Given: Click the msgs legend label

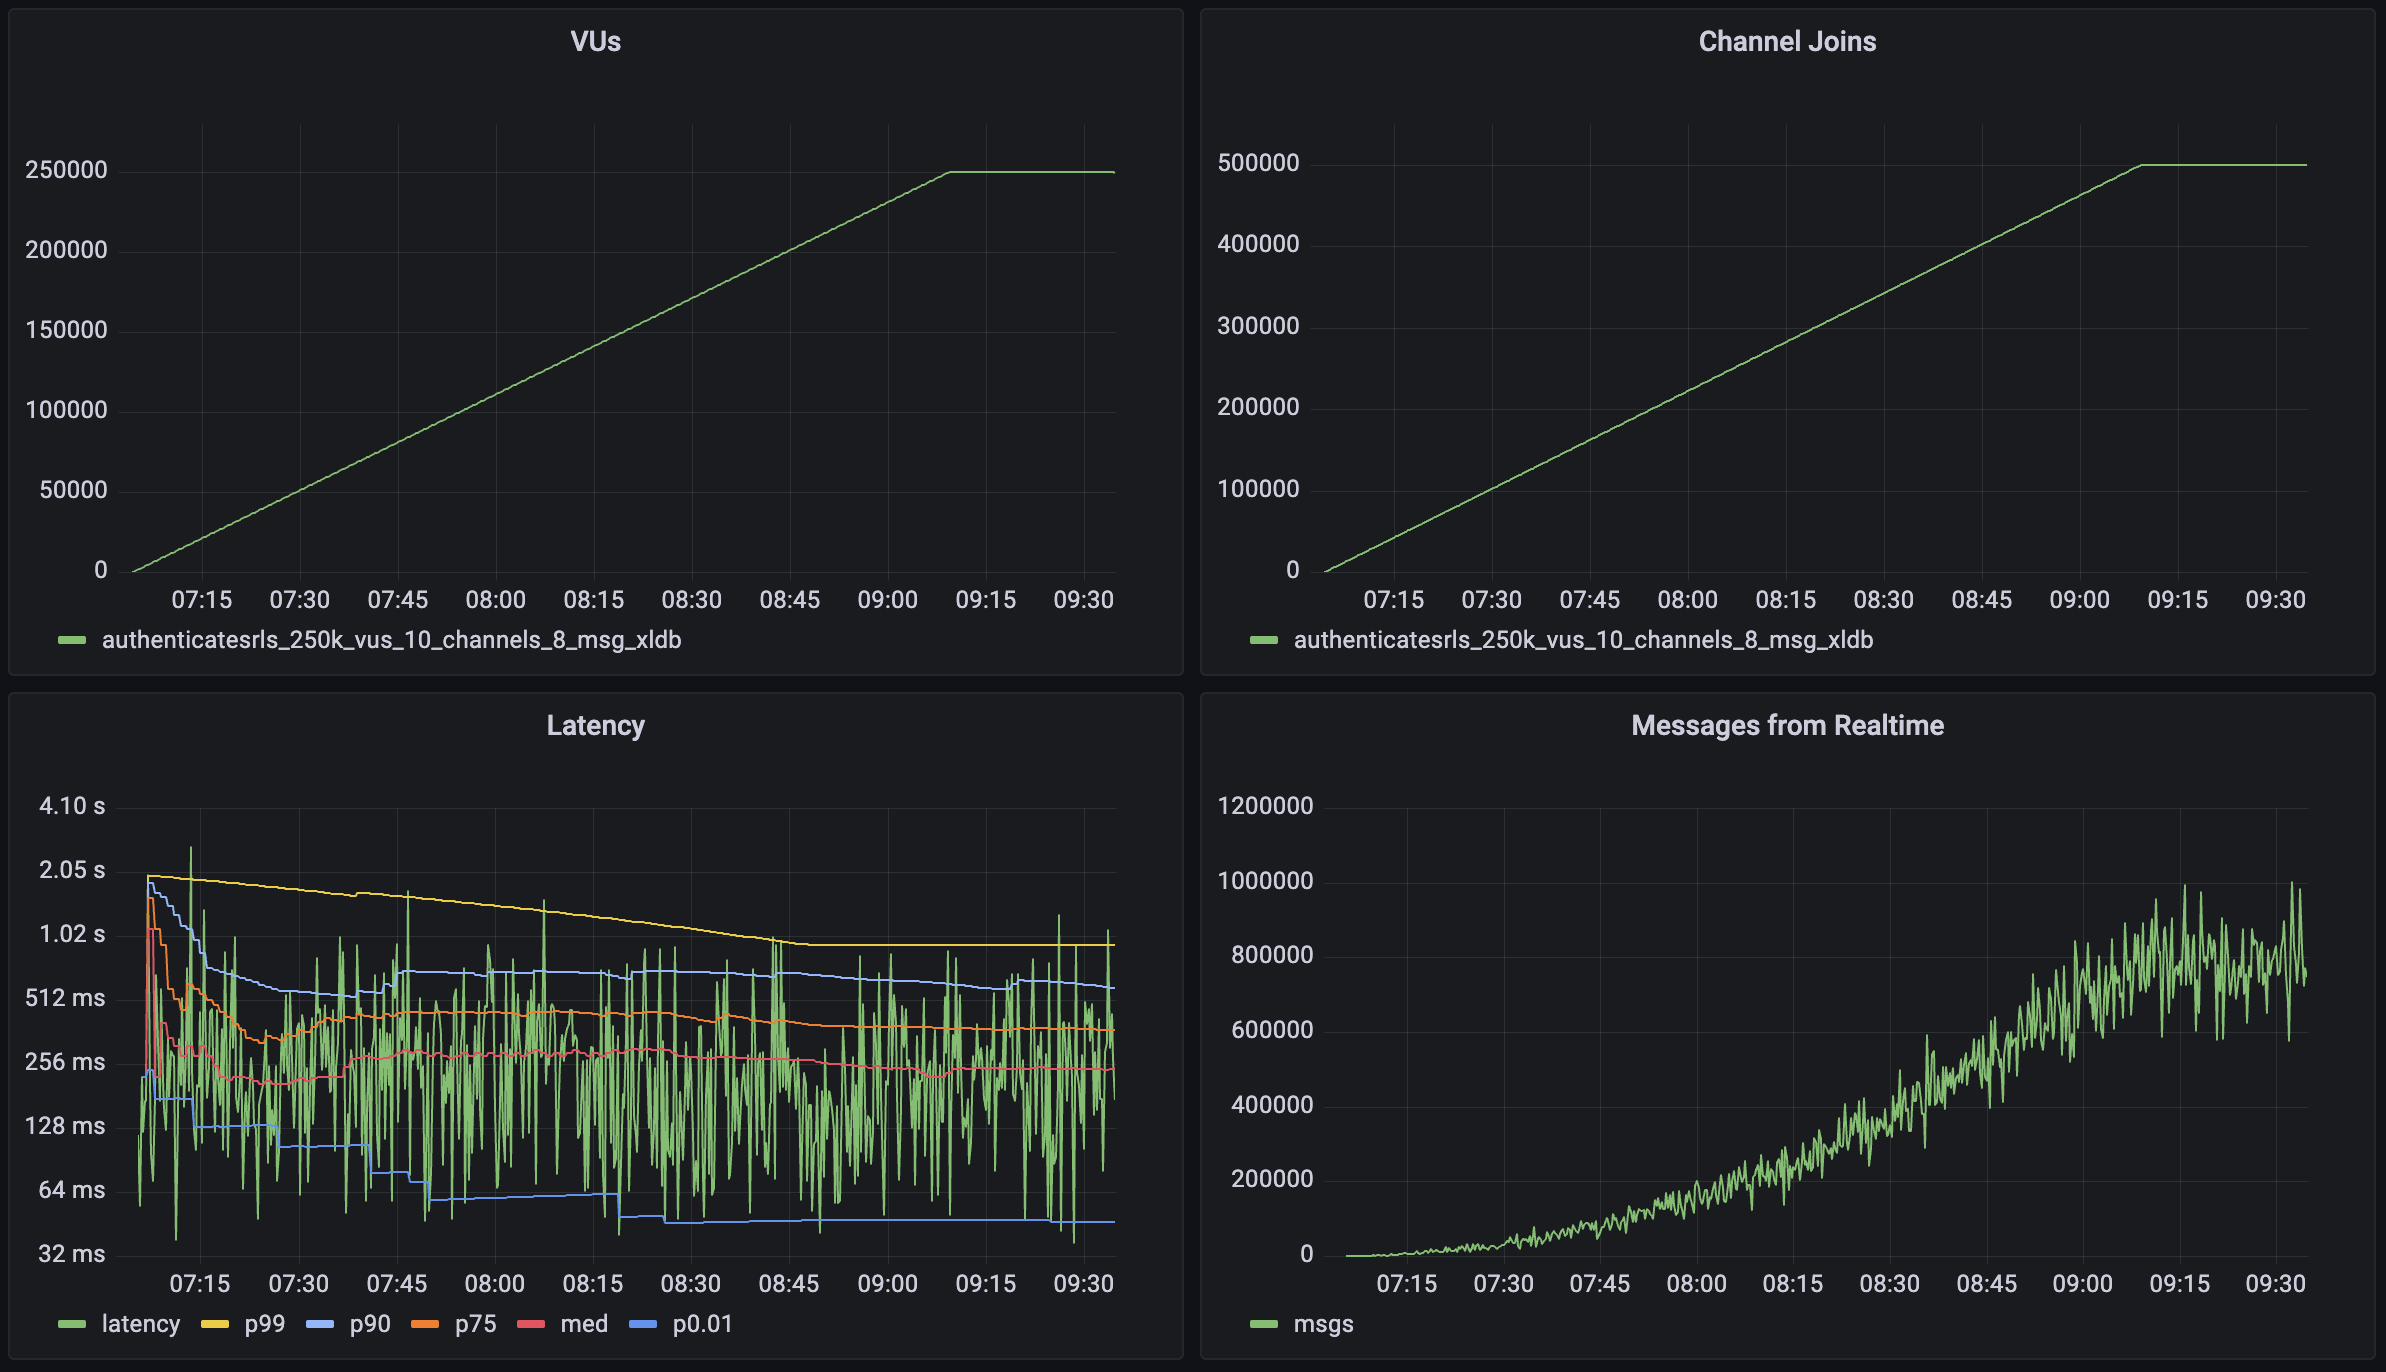Looking at the screenshot, I should (1323, 1324).
